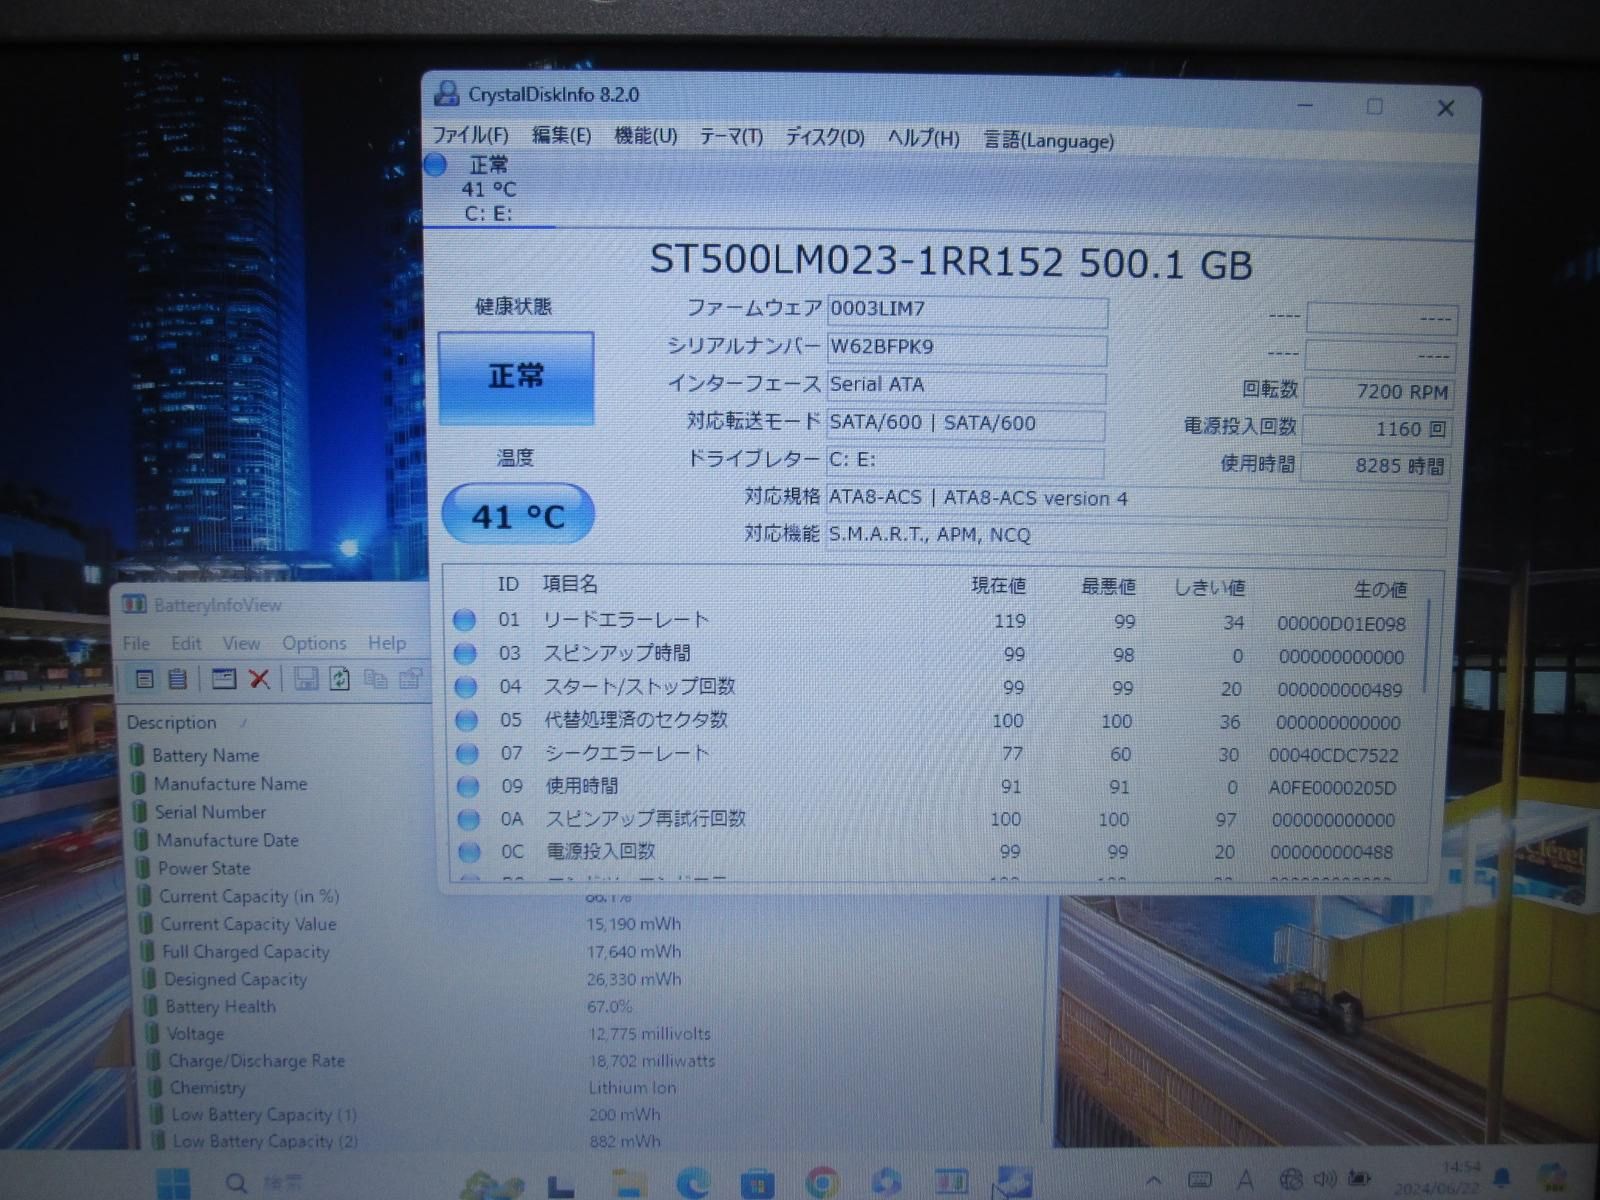The image size is (1600, 1200).
Task: Open Microsoft Edge from the taskbar
Action: 692,1183
